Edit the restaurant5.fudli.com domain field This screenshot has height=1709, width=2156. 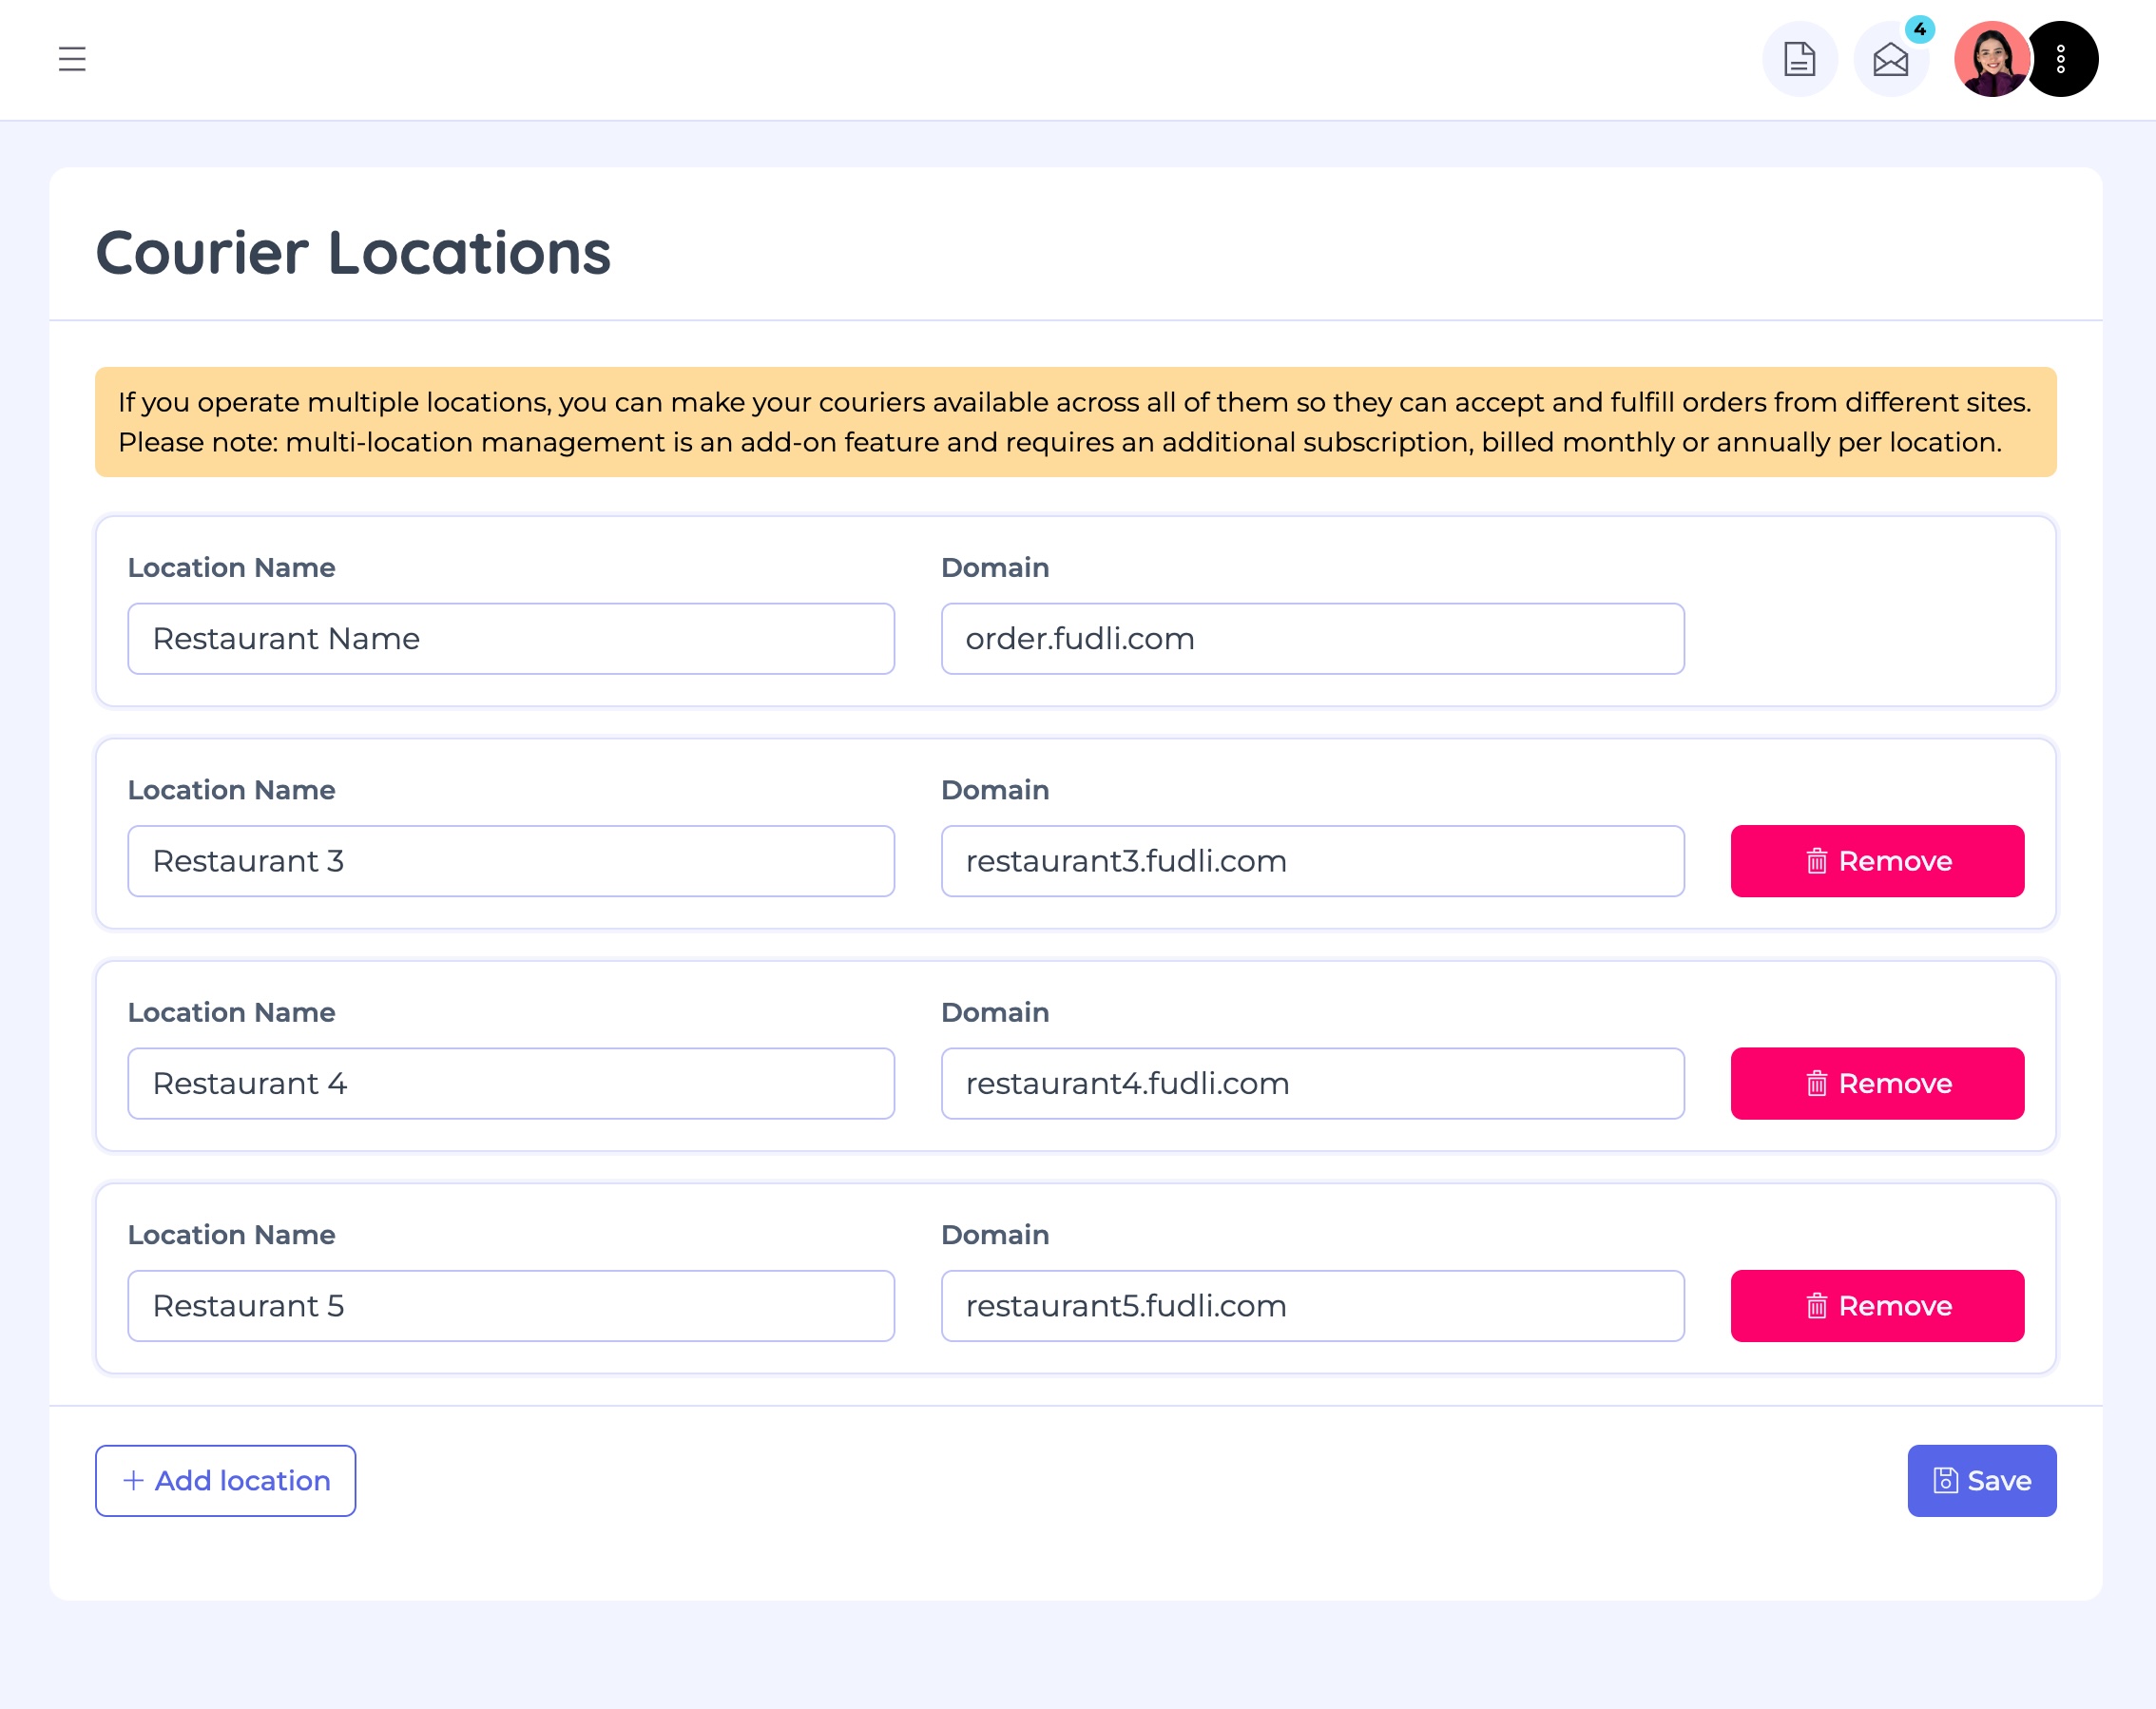tap(1312, 1306)
